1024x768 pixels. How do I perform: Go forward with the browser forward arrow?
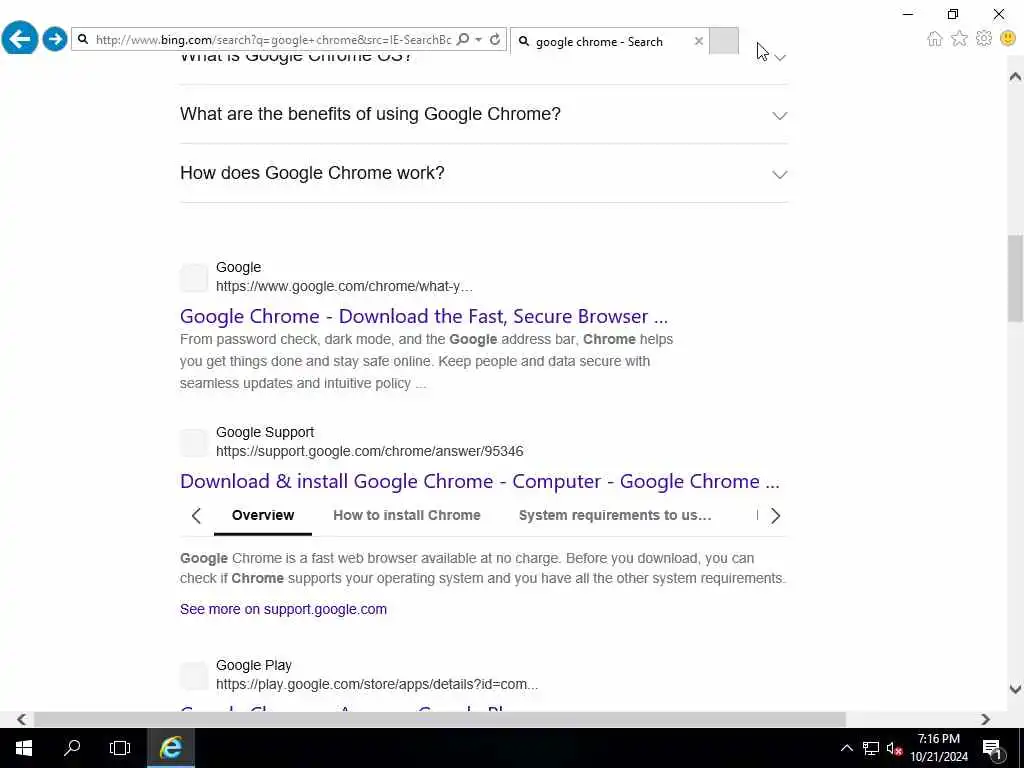(x=55, y=39)
